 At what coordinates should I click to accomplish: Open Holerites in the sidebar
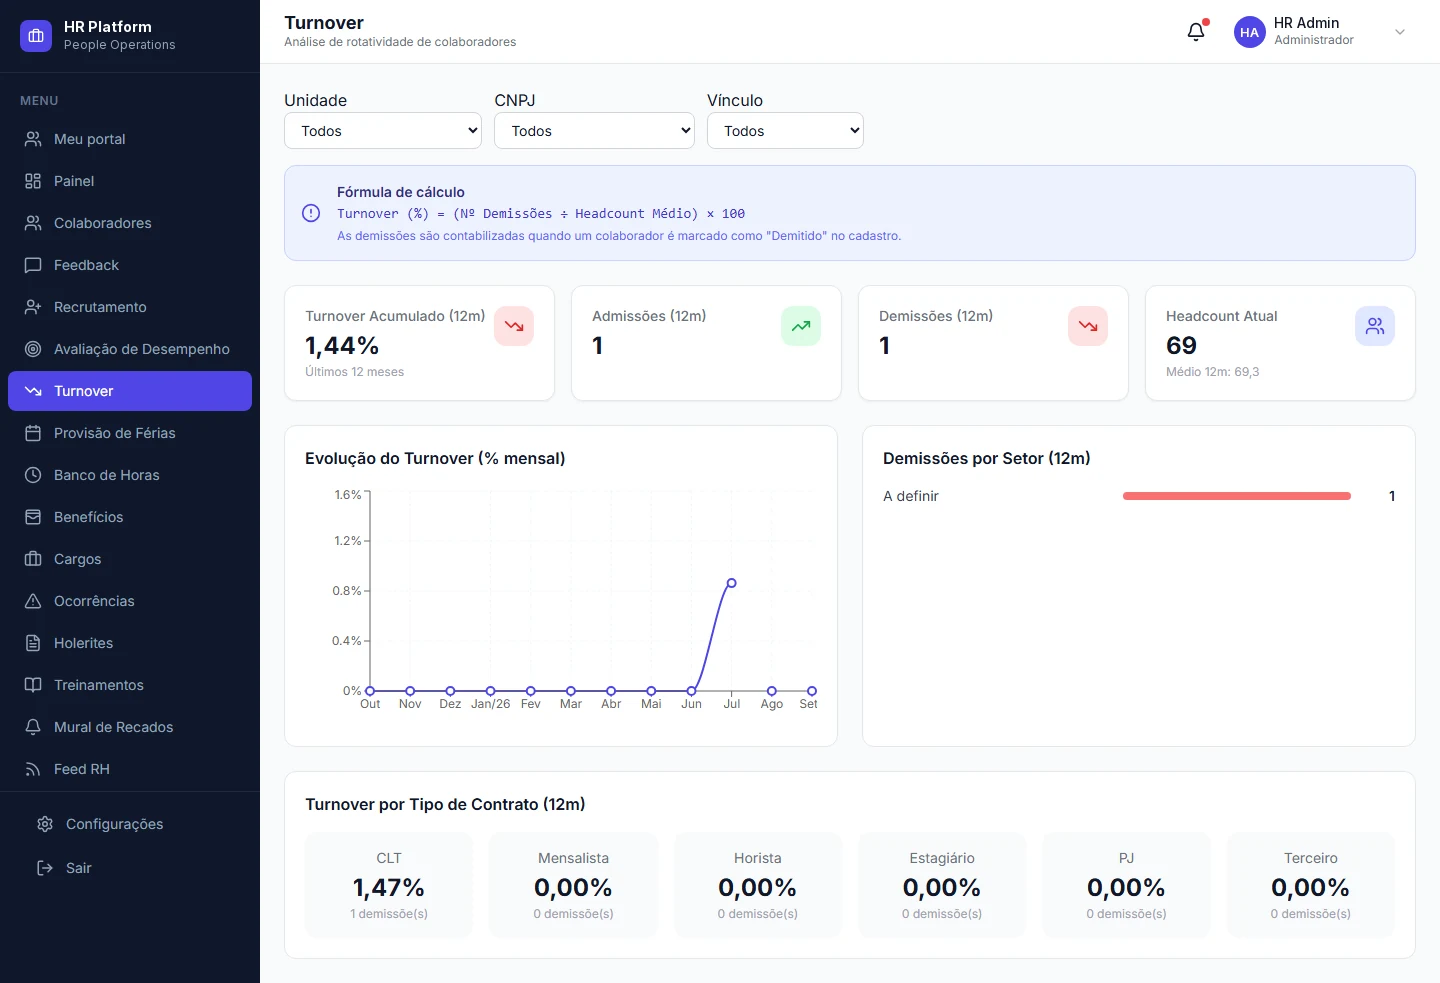pyautogui.click(x=130, y=643)
